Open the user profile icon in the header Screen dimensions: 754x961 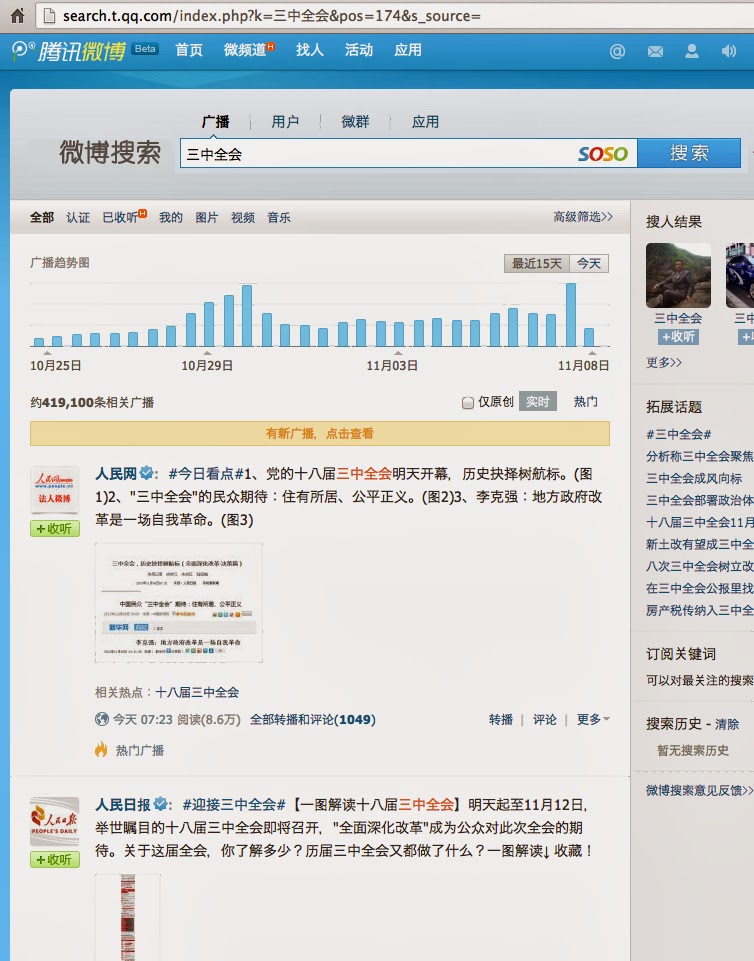coord(692,51)
